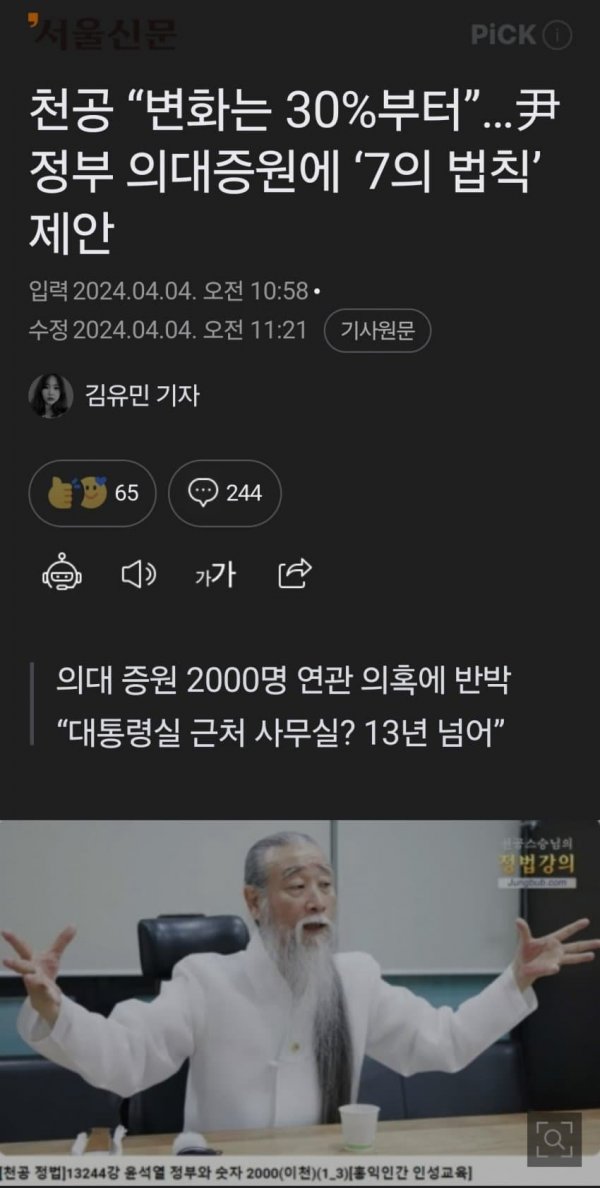Tap the magnifier image zoom icon
Image resolution: width=600 pixels, height=1188 pixels.
tap(554, 1138)
